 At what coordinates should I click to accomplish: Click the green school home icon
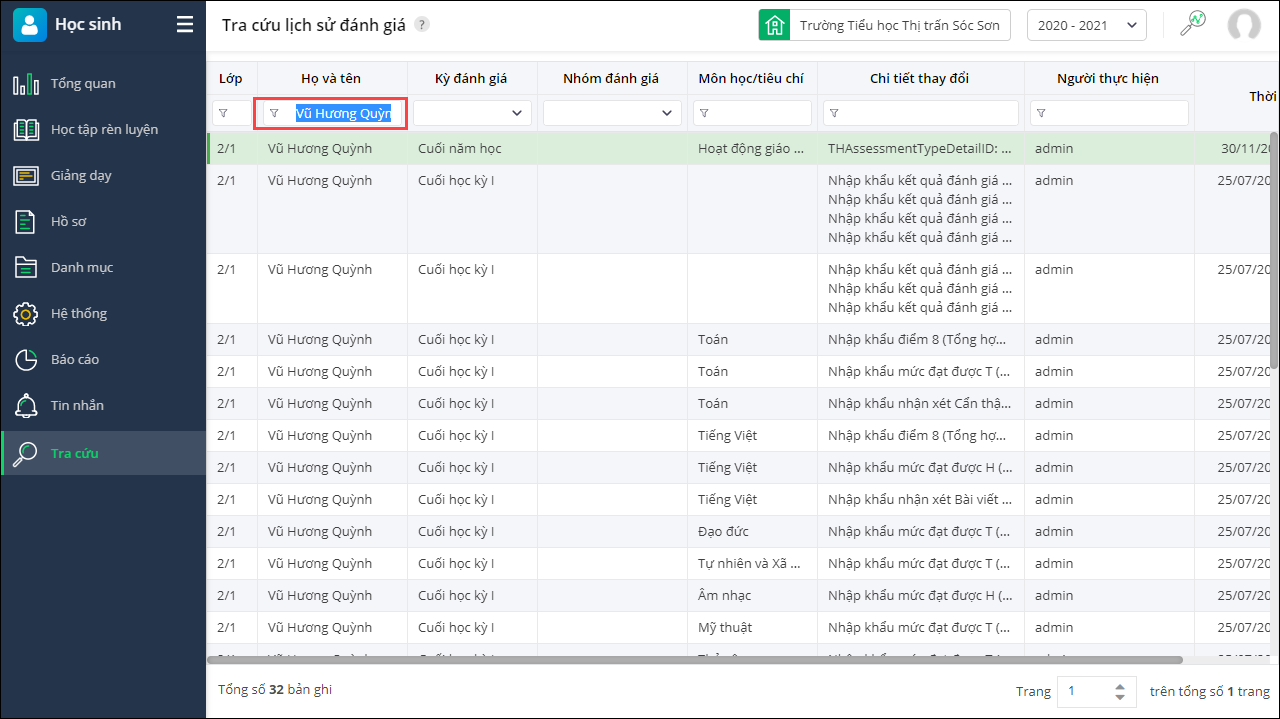tap(773, 25)
